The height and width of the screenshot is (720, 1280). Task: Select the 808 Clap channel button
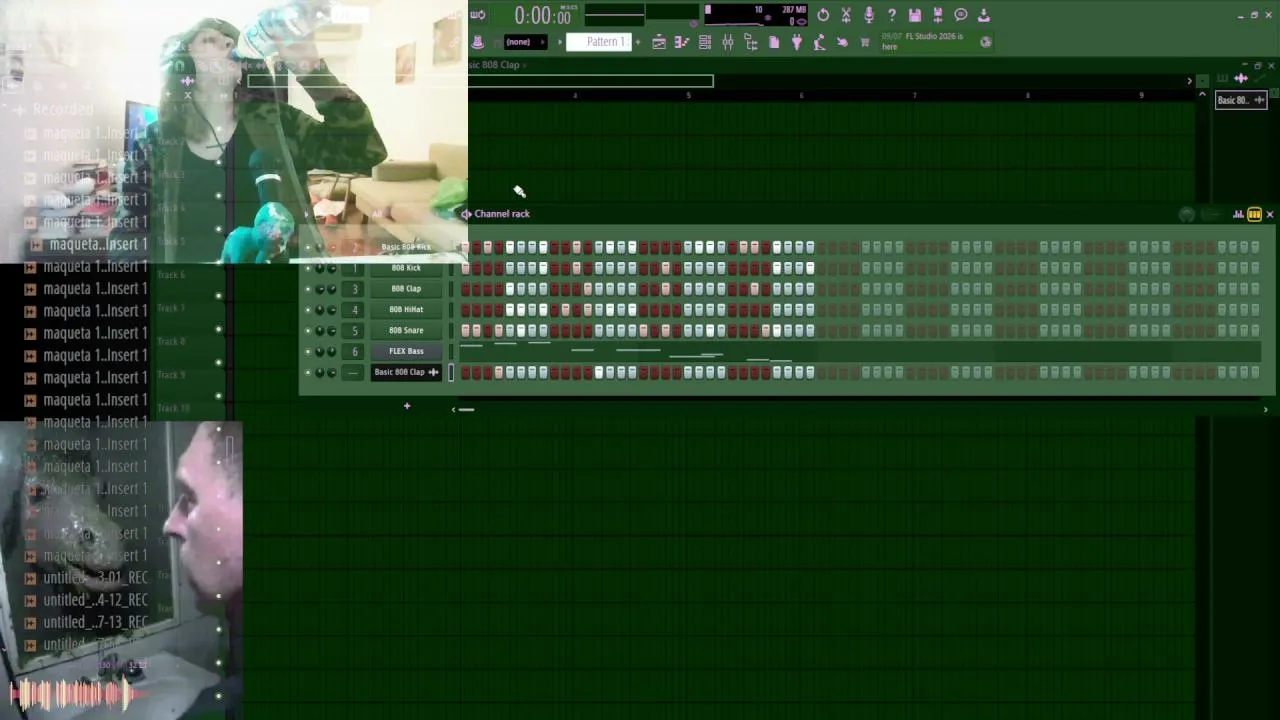click(406, 289)
